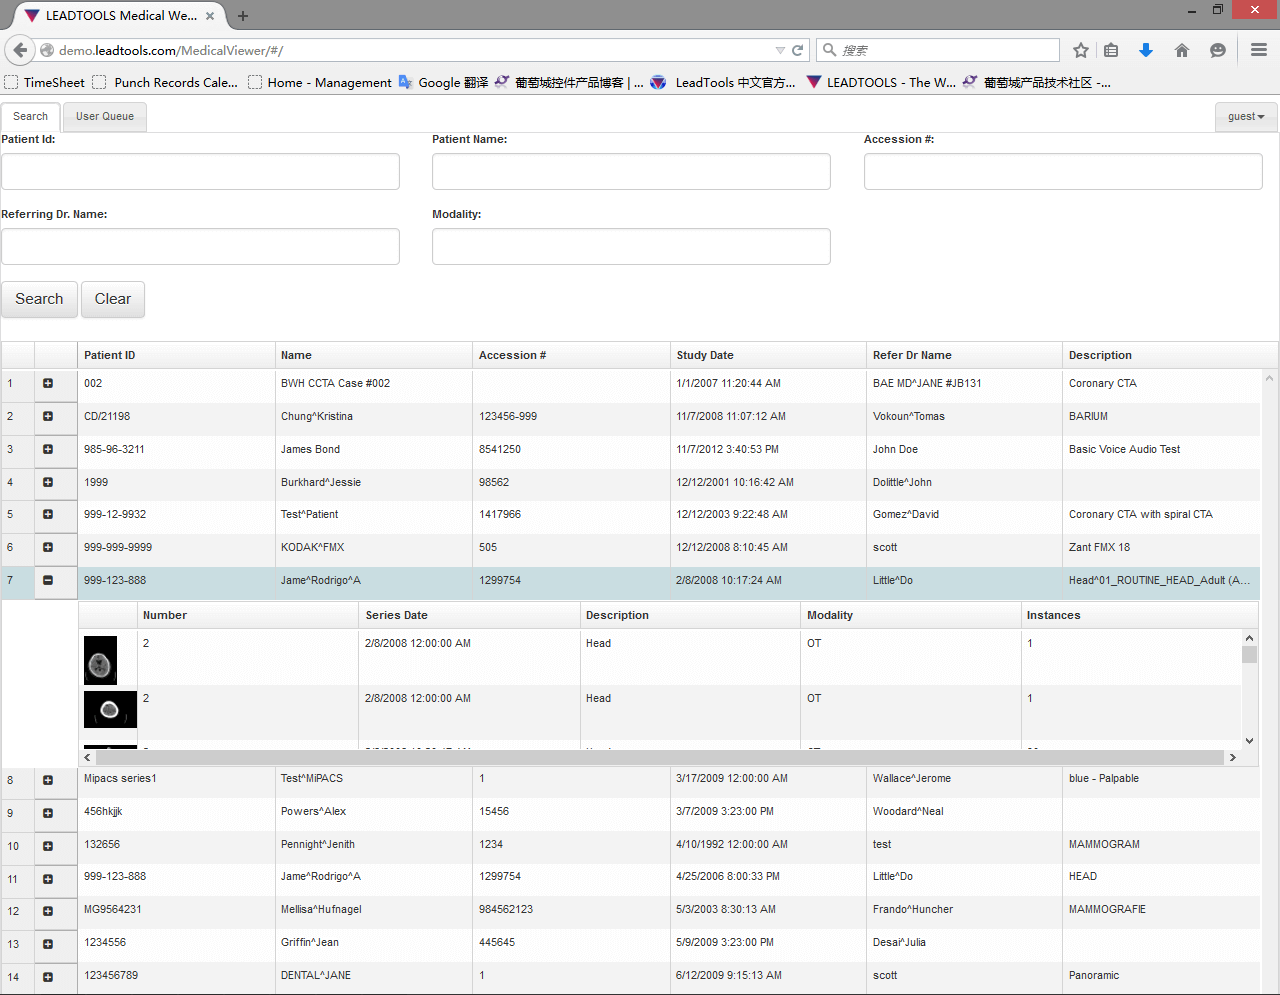Open the guest user dropdown
The image size is (1280, 995).
[x=1246, y=117]
